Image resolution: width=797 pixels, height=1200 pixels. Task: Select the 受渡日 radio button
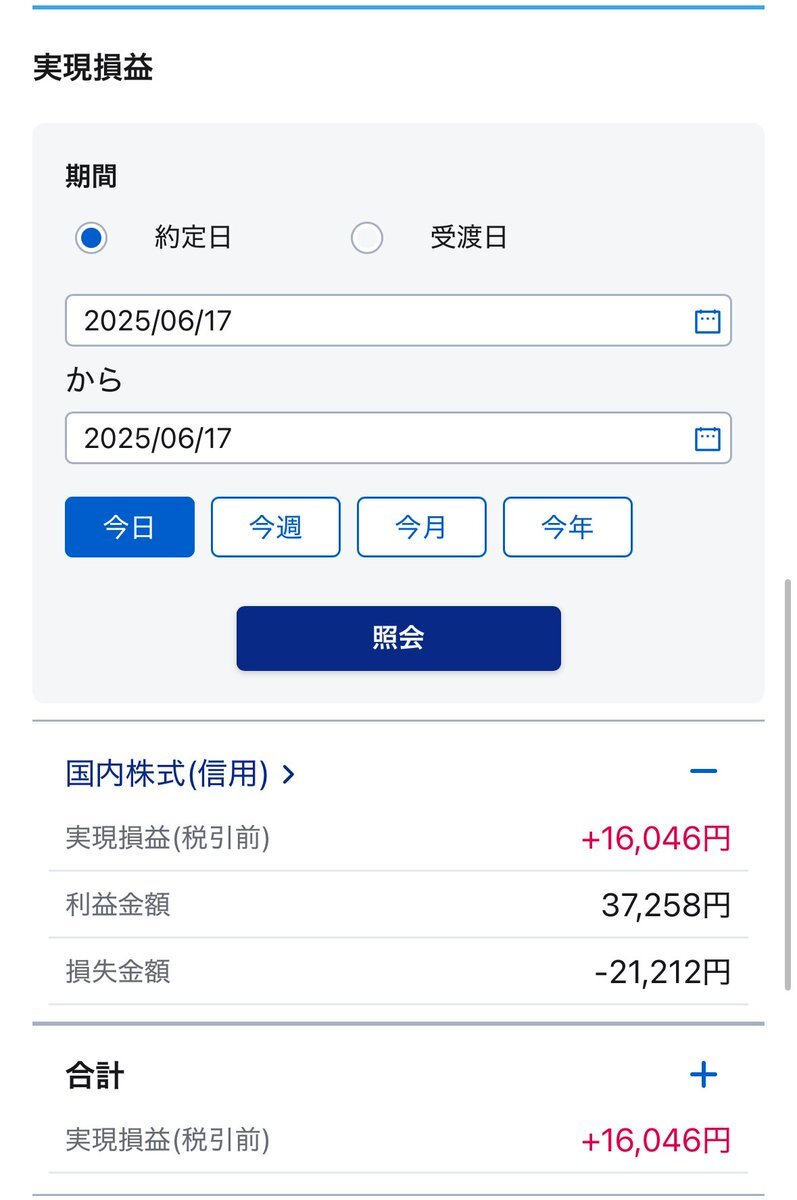[x=367, y=238]
